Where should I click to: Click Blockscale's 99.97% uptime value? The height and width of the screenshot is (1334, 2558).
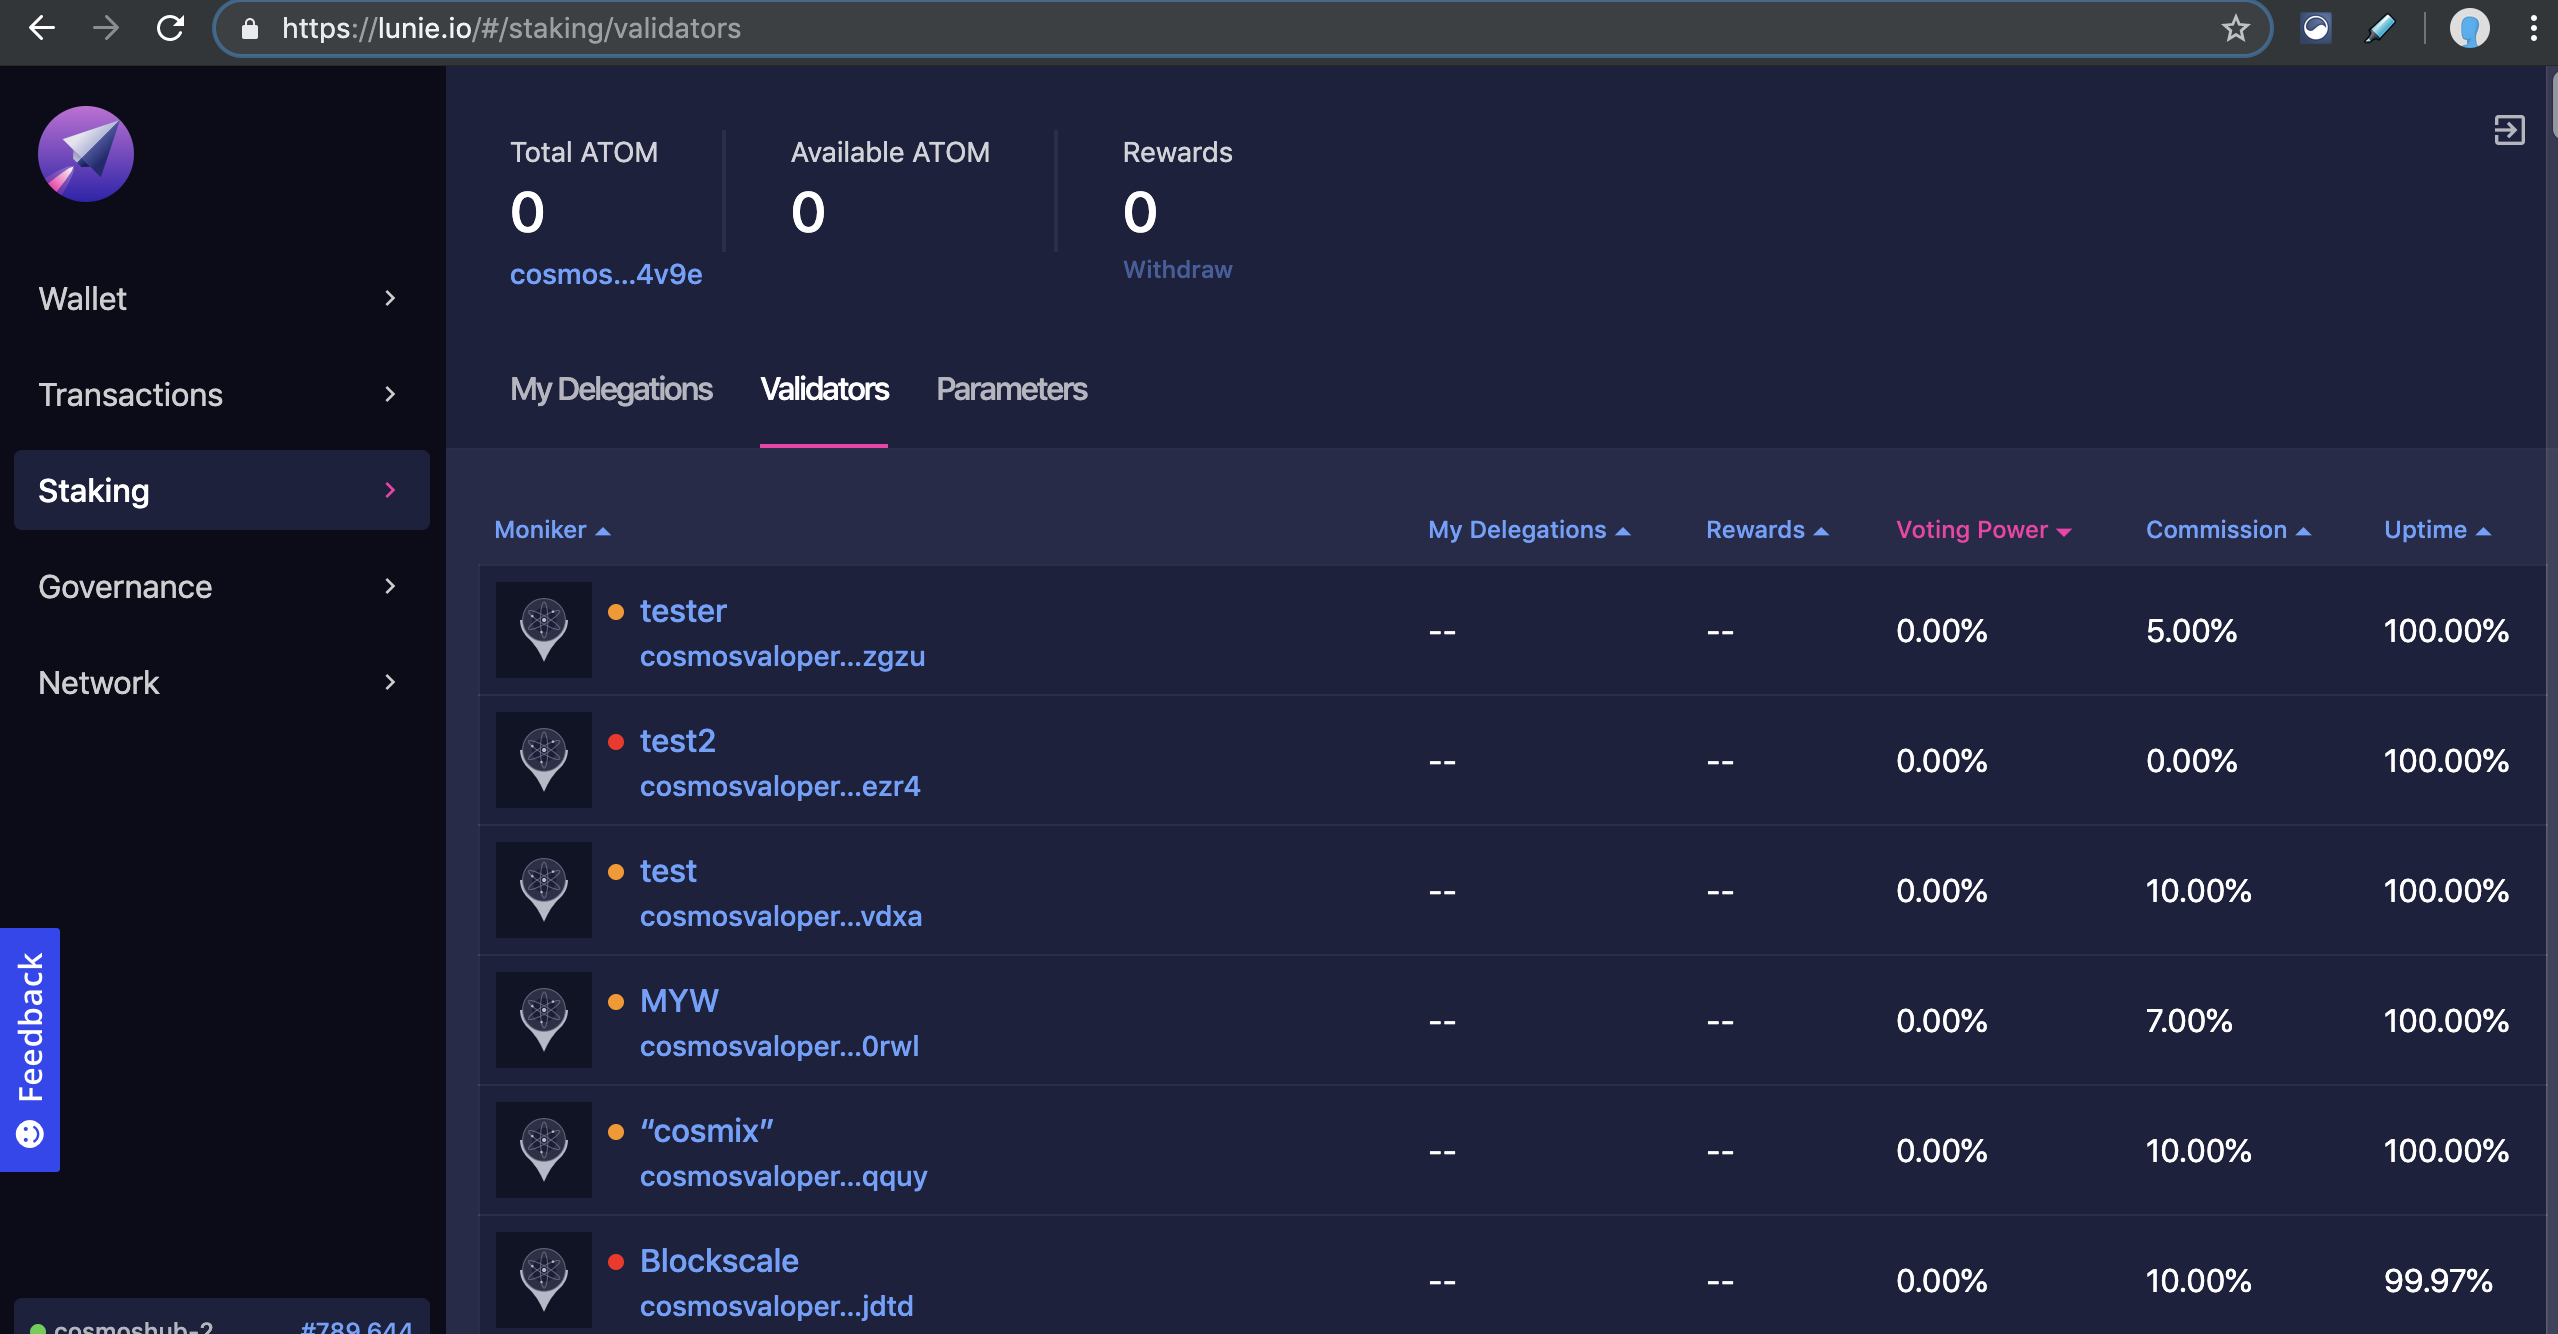coord(2438,1280)
